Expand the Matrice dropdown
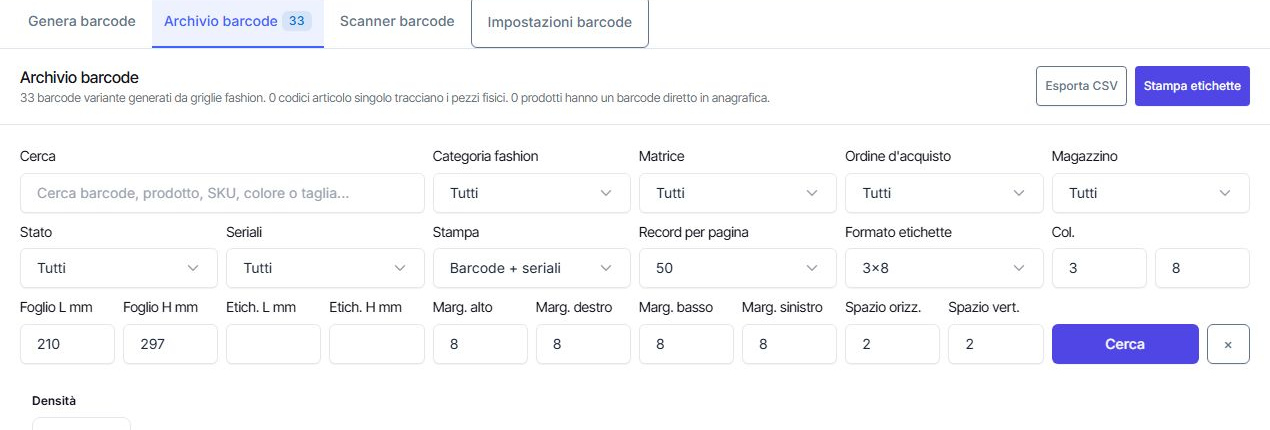The image size is (1270, 430). [x=738, y=193]
